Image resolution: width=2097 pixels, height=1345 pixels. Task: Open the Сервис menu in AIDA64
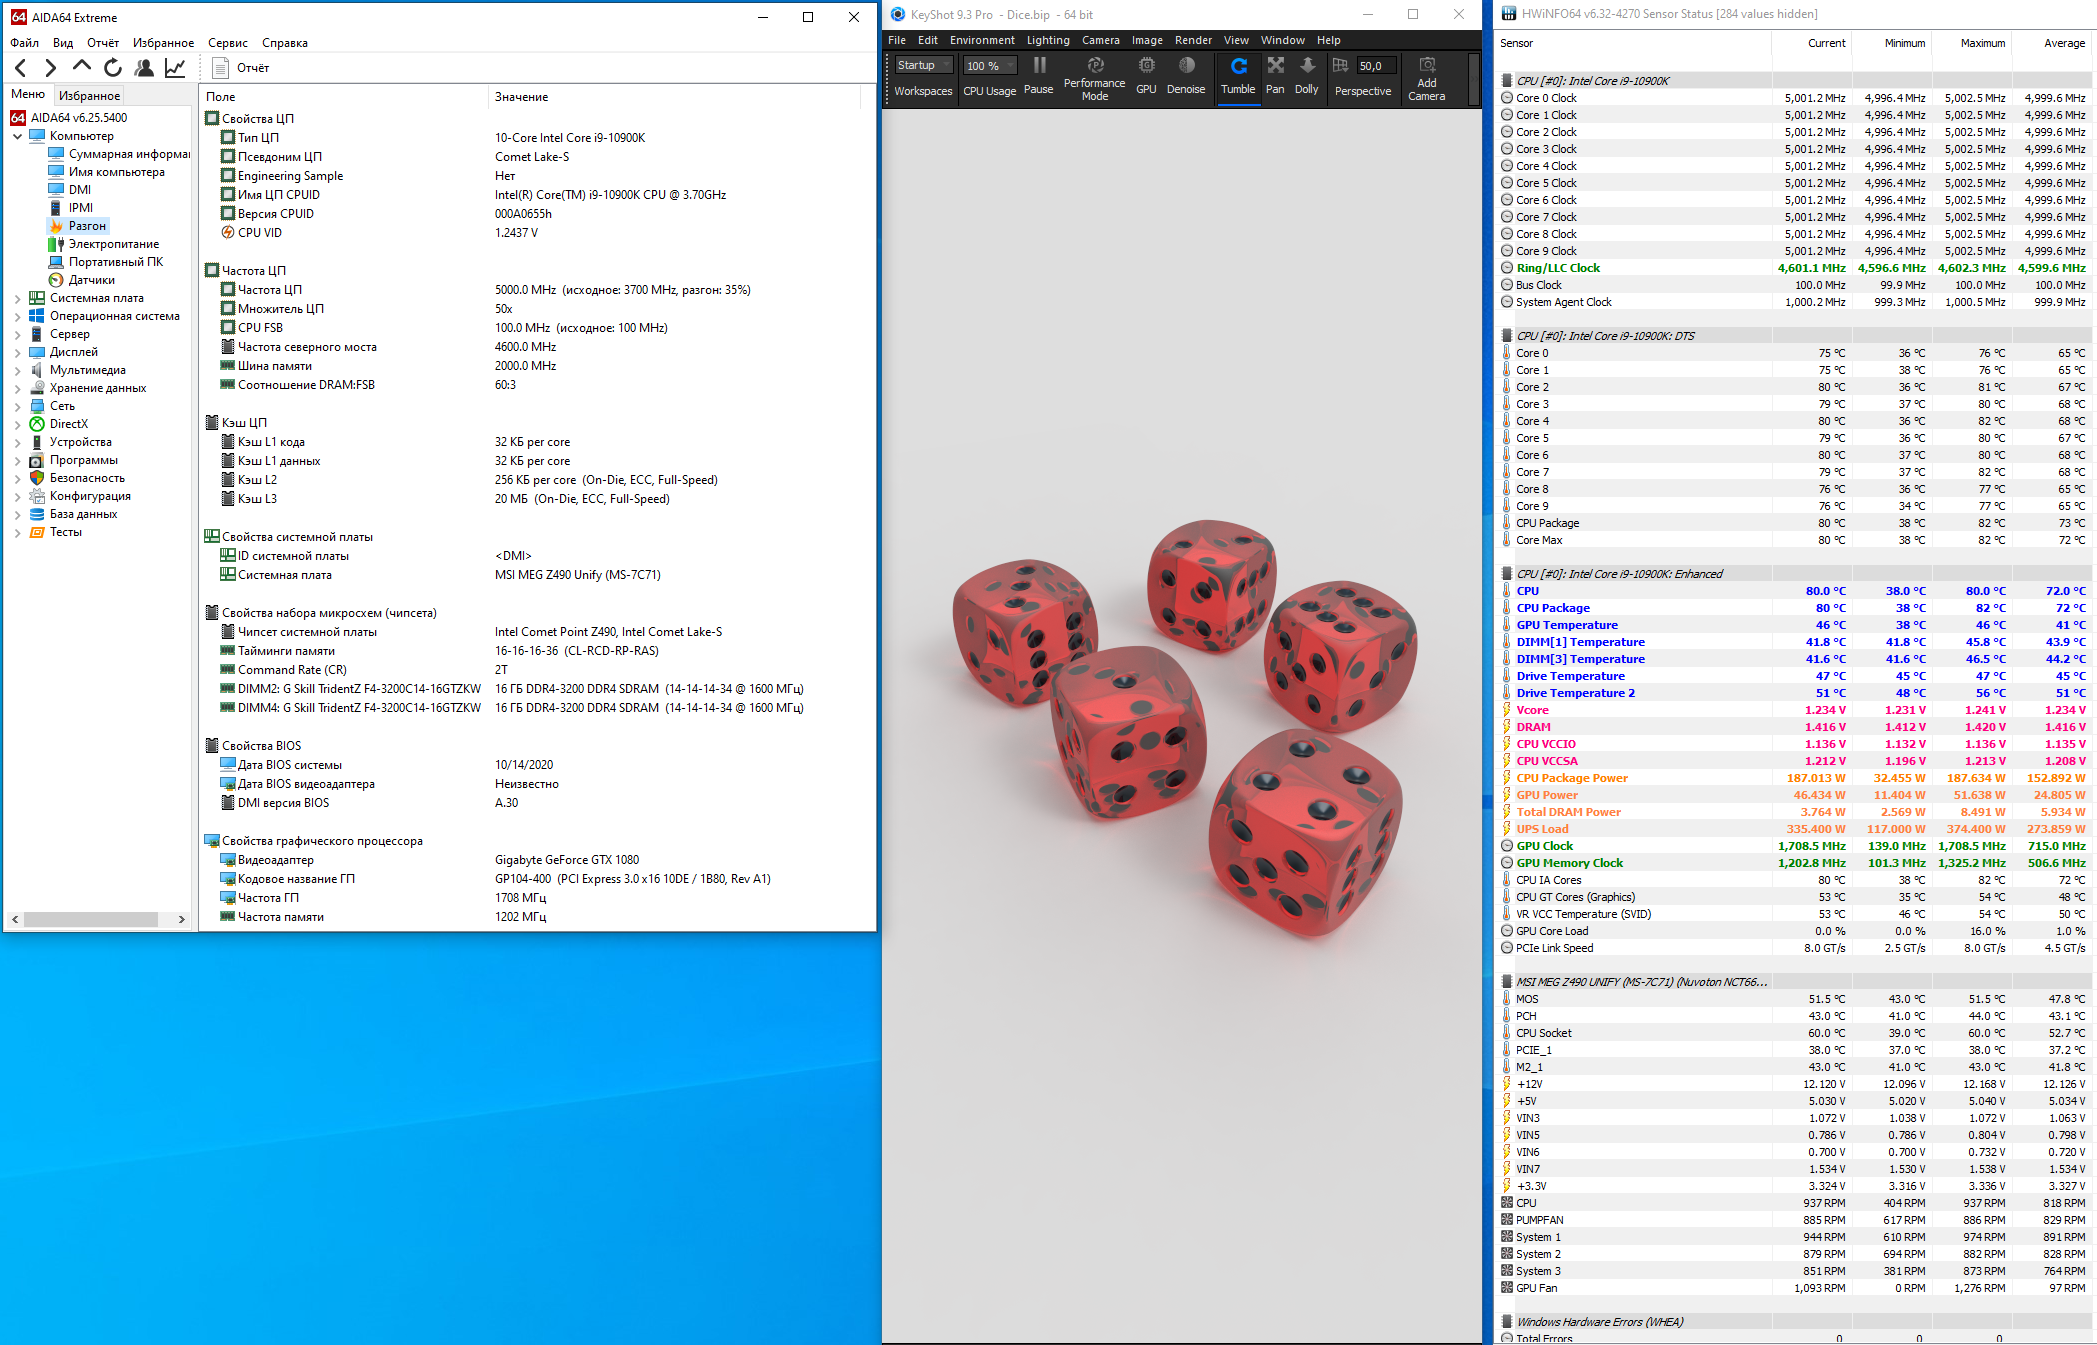click(227, 43)
